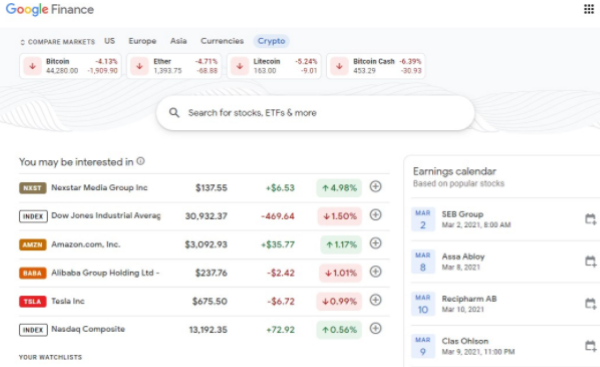This screenshot has height=367, width=600.
Task: Open Amazon.com, Inc. stock
Action: coord(86,244)
